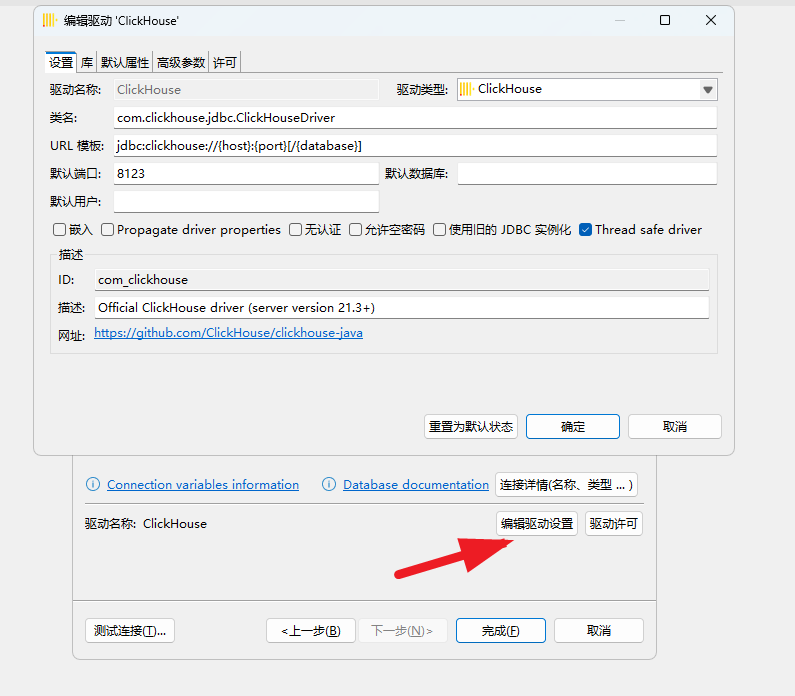795x696 pixels.
Task: Click the 编辑驱动设置 button
Action: 536,523
